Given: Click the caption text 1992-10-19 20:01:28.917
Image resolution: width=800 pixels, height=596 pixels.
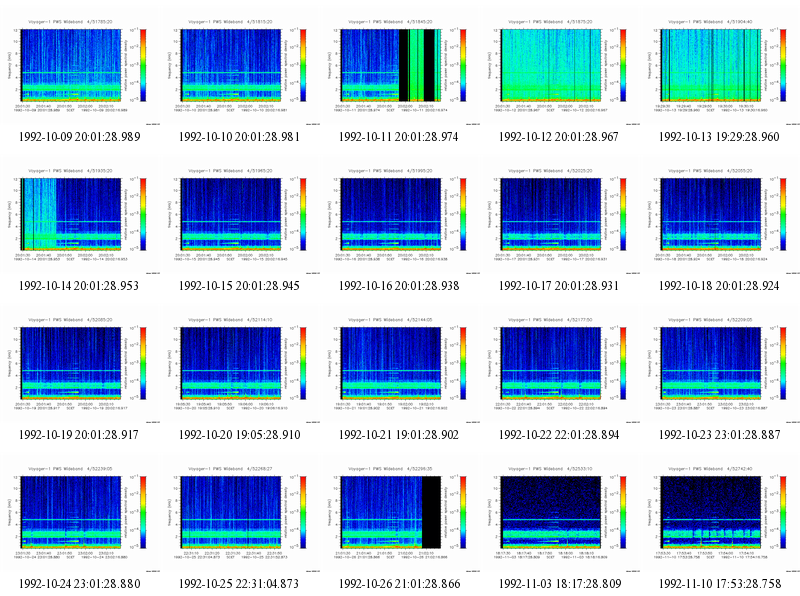Looking at the screenshot, I should point(79,435).
